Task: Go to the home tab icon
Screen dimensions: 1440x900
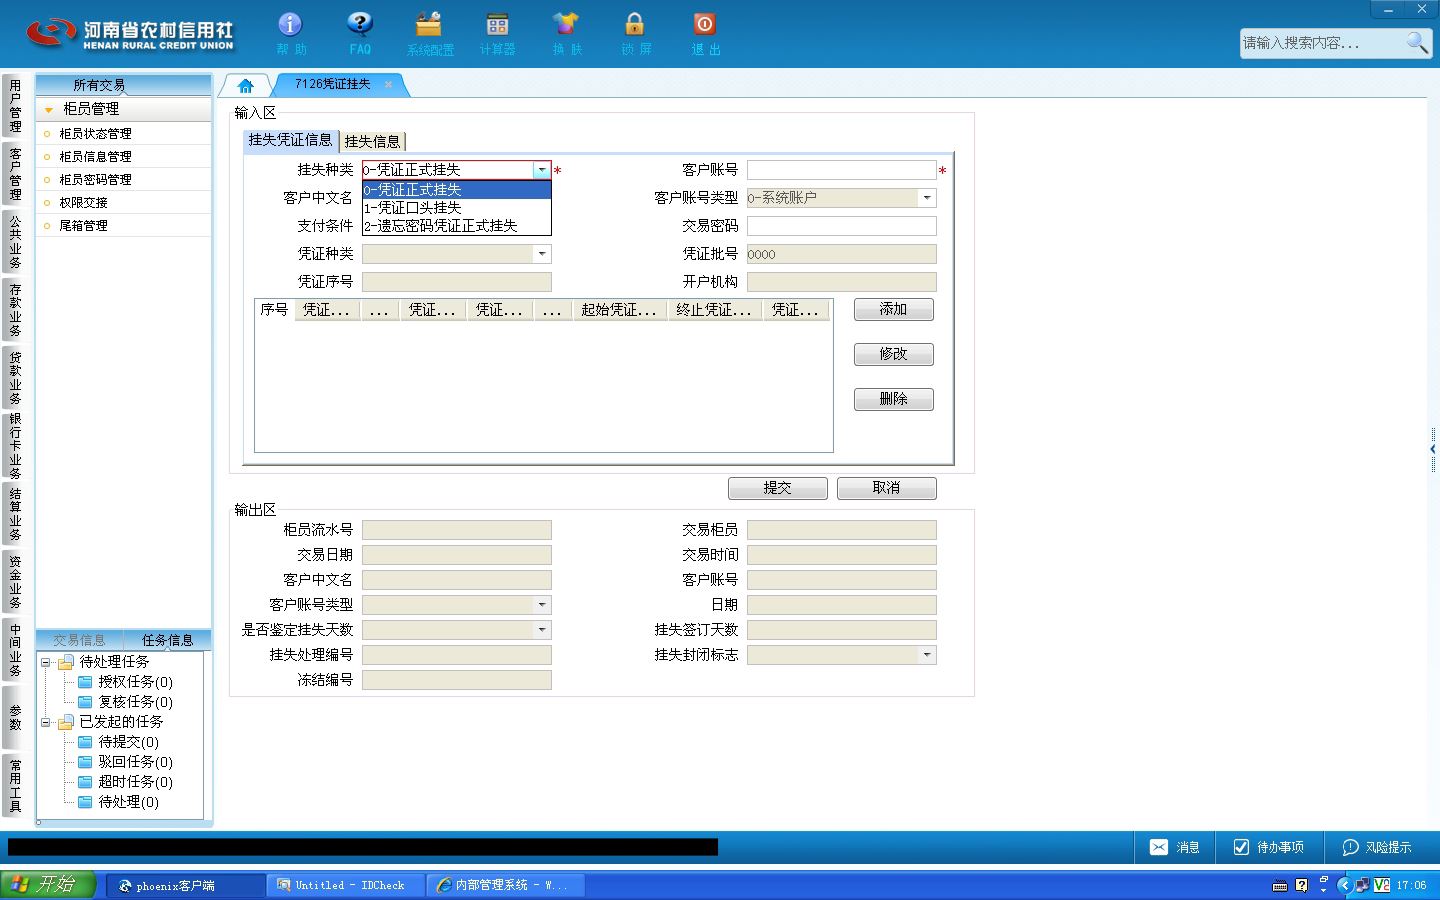Action: coord(245,86)
